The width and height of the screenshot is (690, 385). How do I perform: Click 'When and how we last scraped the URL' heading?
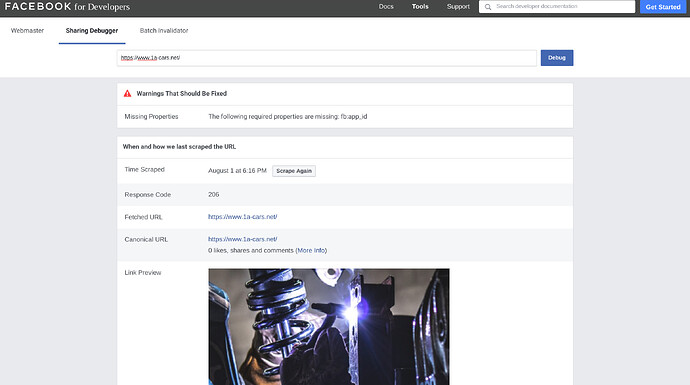click(179, 147)
